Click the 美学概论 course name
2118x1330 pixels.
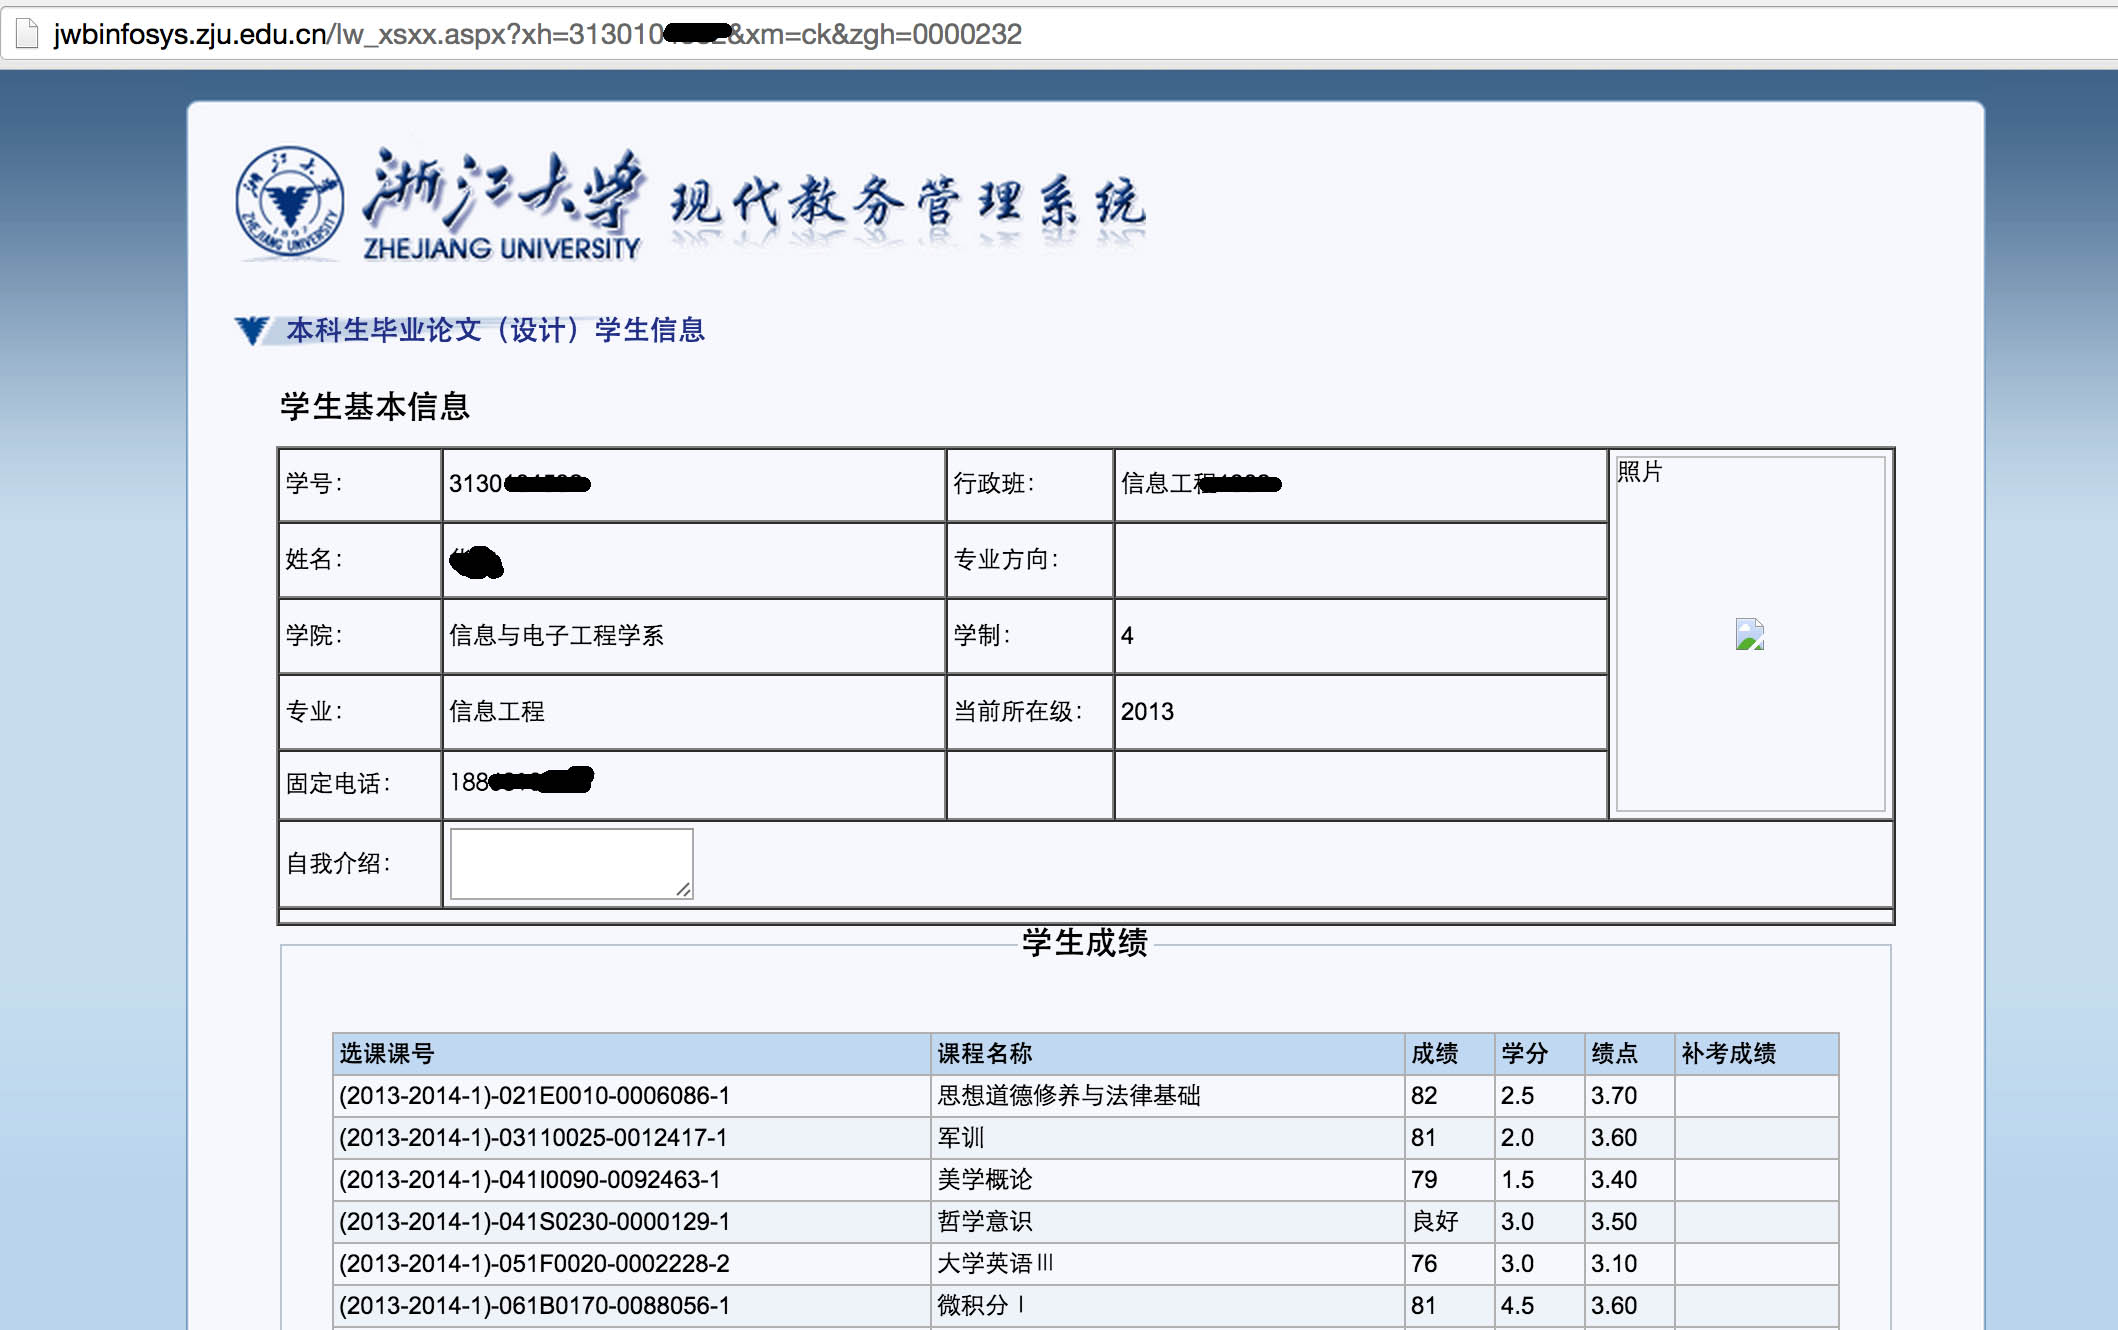pyautogui.click(x=984, y=1180)
